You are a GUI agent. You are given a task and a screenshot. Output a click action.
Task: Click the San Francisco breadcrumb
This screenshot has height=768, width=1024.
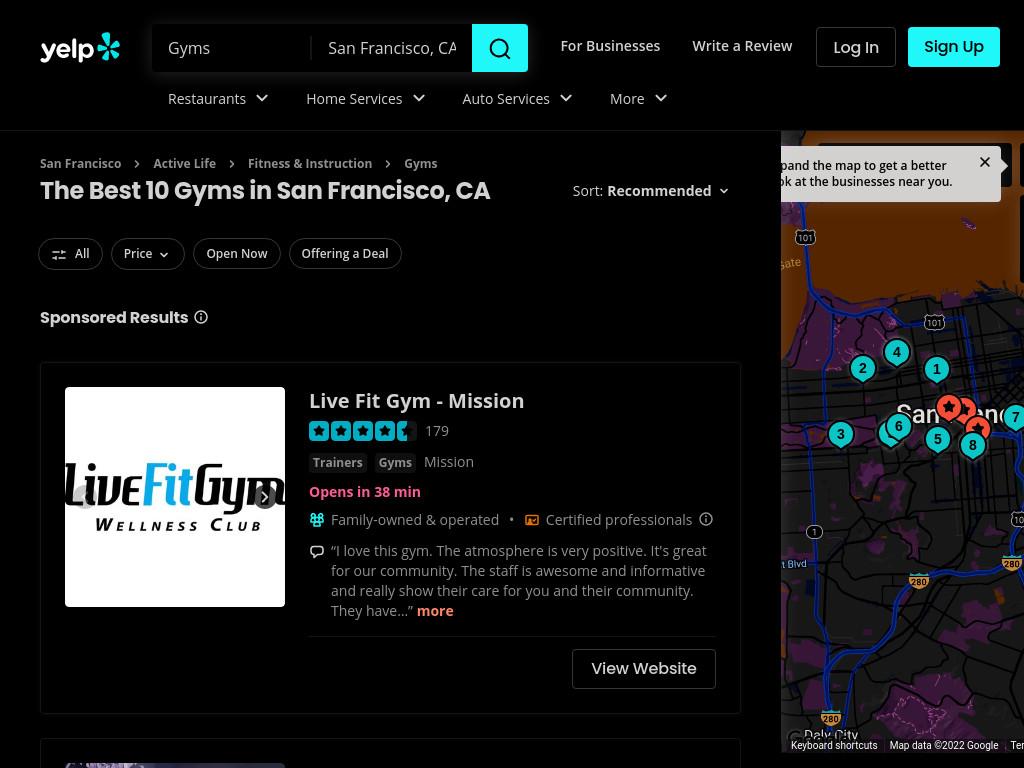click(x=80, y=163)
